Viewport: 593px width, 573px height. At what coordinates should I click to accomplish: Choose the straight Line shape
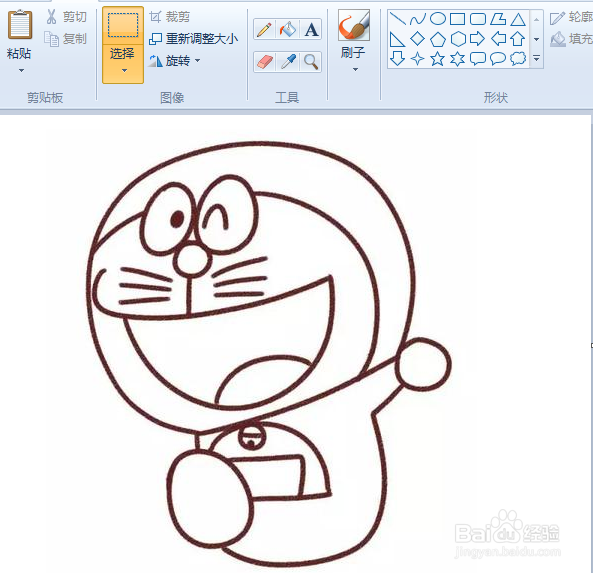(397, 19)
